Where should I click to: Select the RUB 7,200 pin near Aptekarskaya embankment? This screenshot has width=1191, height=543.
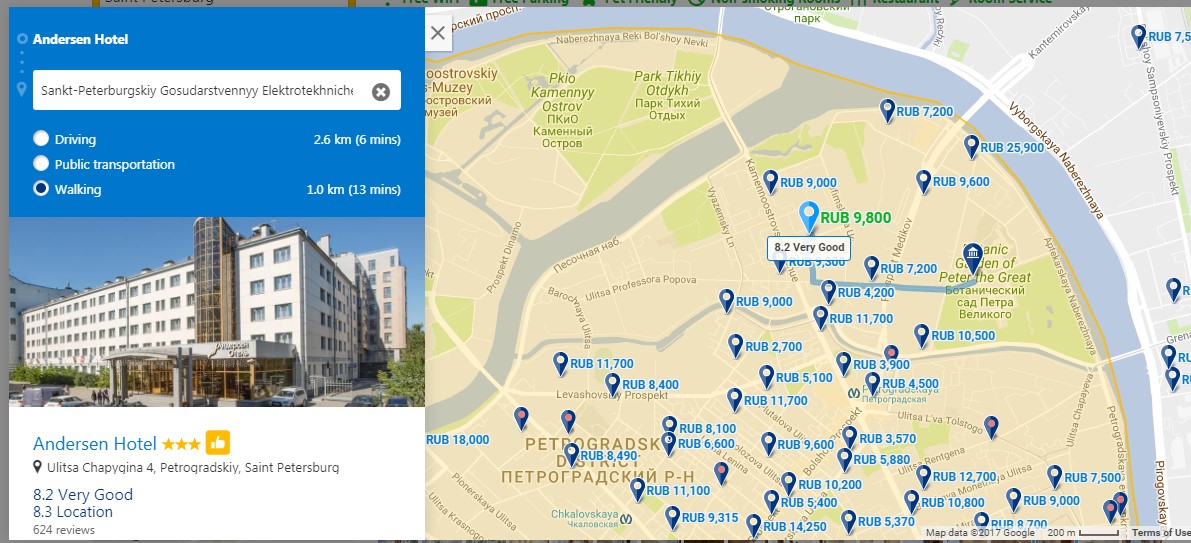click(887, 111)
